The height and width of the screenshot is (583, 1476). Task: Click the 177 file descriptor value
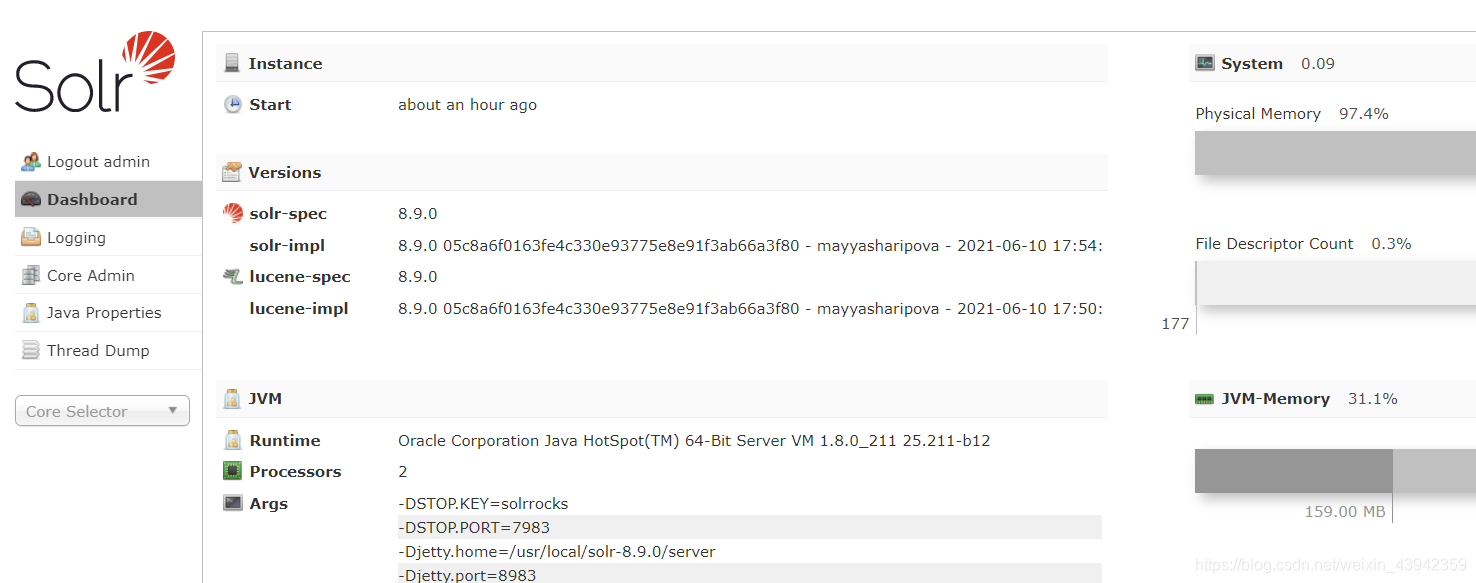(x=1175, y=323)
